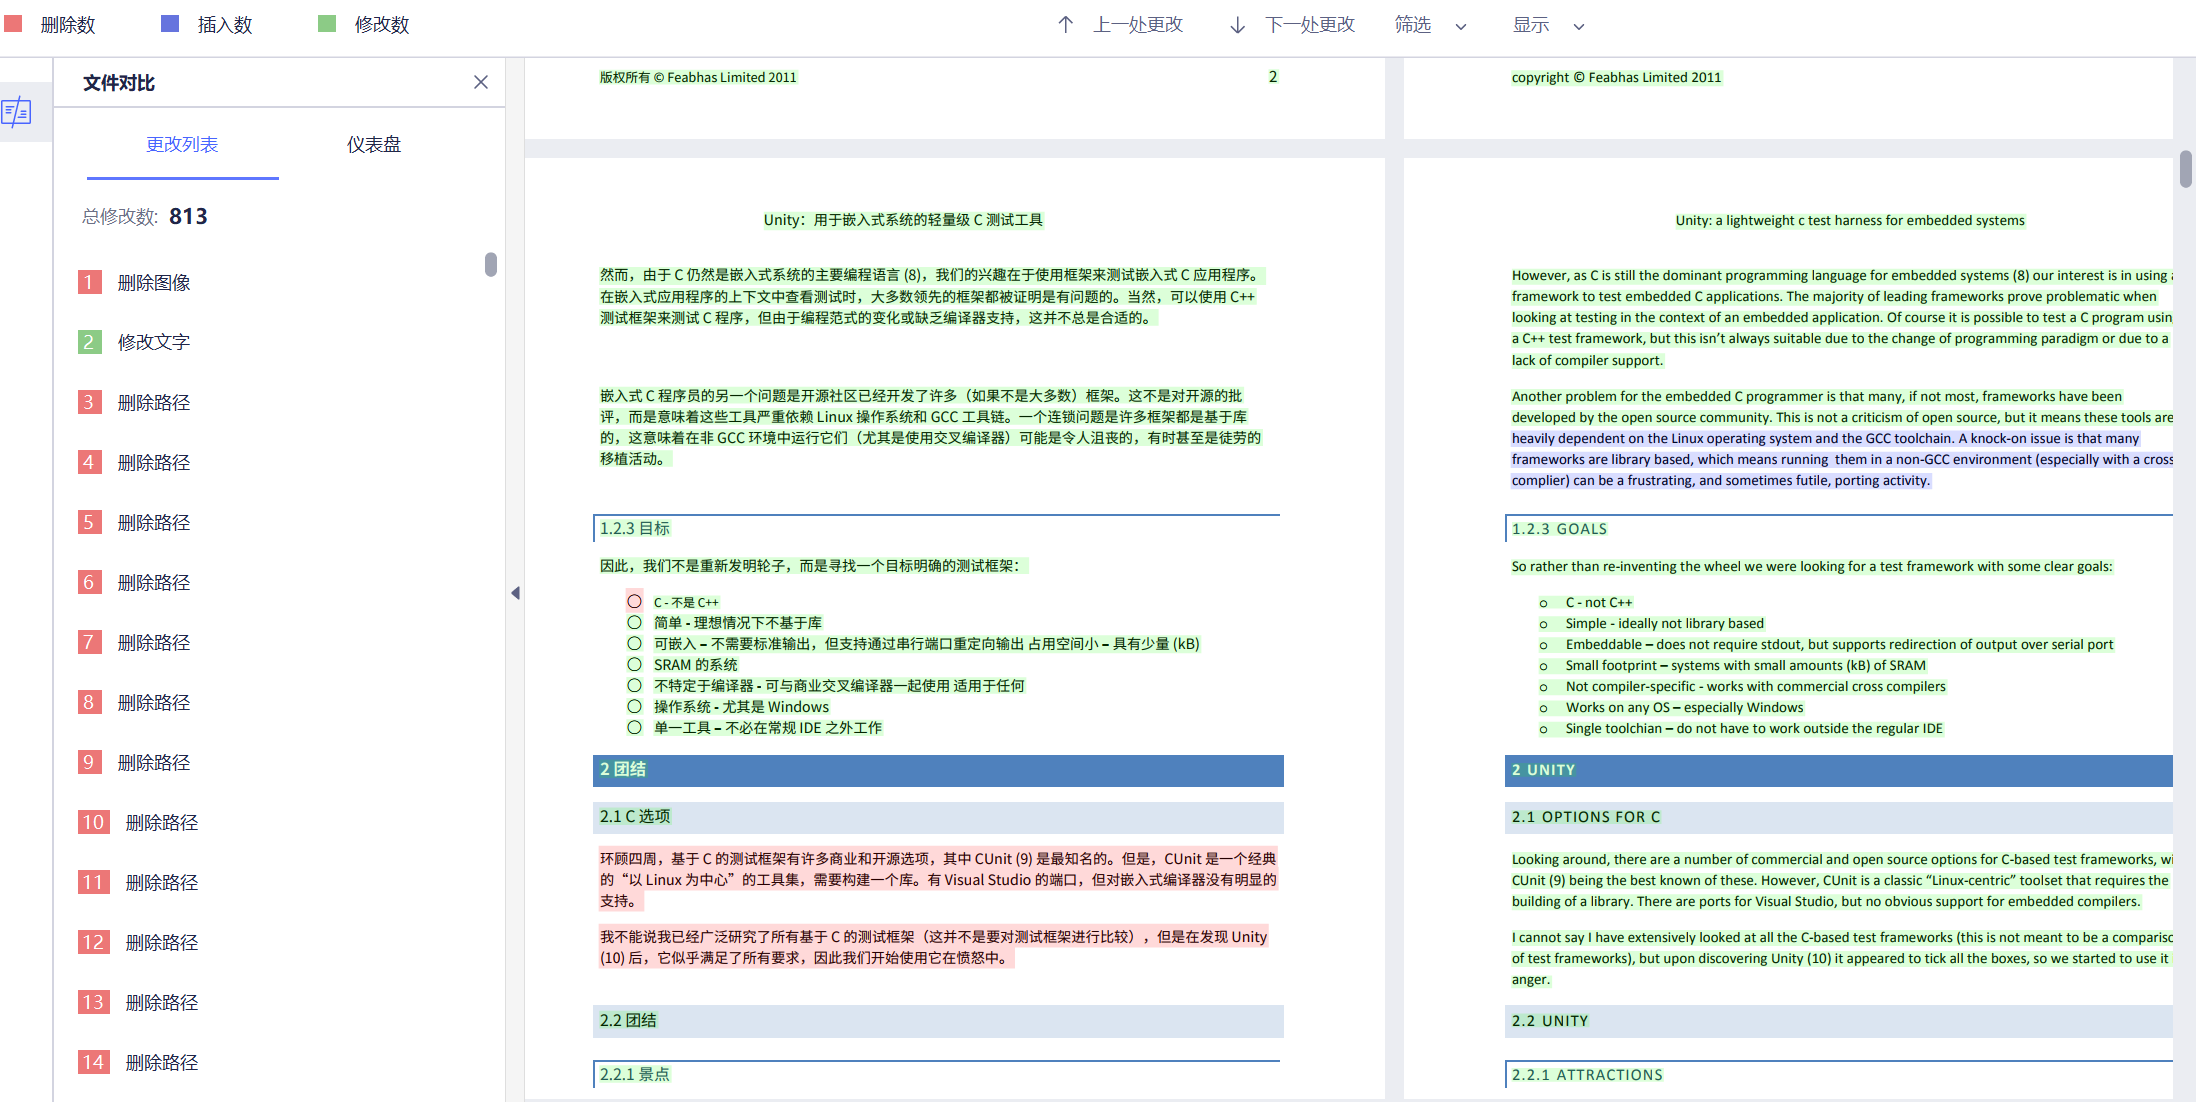Select change 8 删除路径
The image size is (2196, 1102).
[x=135, y=702]
